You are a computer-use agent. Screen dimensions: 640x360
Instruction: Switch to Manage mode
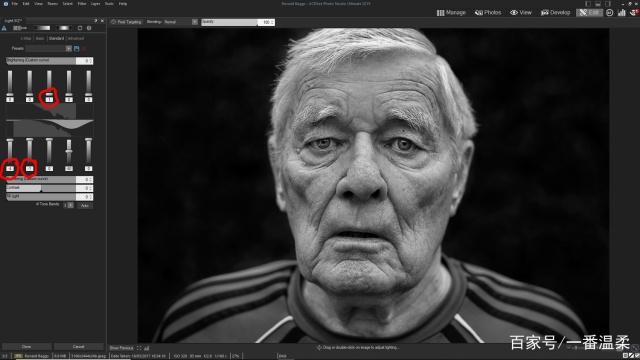point(451,13)
